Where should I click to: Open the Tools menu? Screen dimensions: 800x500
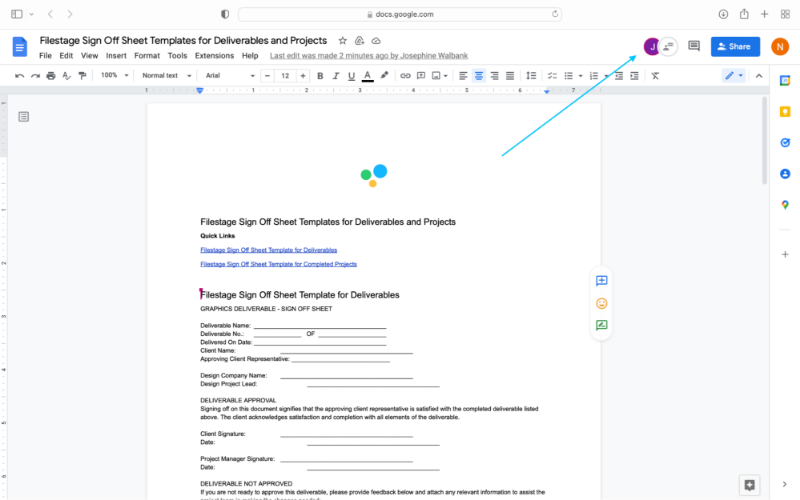tap(178, 56)
